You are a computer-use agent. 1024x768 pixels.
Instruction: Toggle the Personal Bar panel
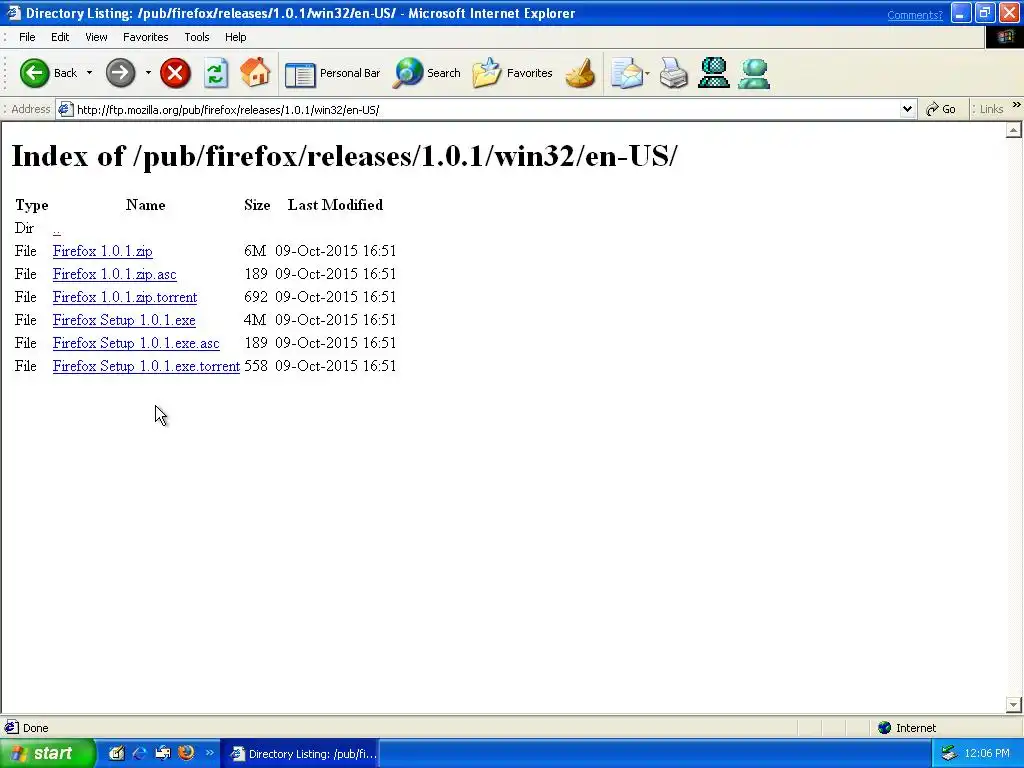[332, 73]
